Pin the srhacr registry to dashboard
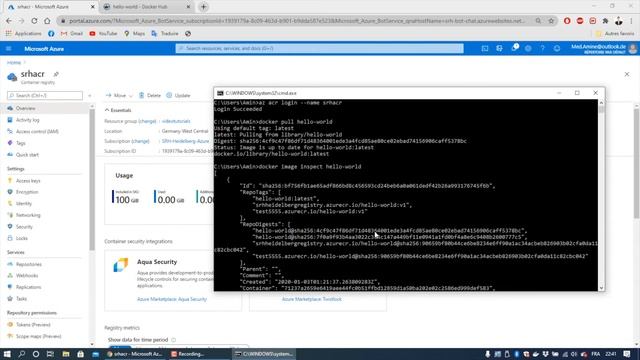Screen dimensions: 640x360 click(56, 74)
